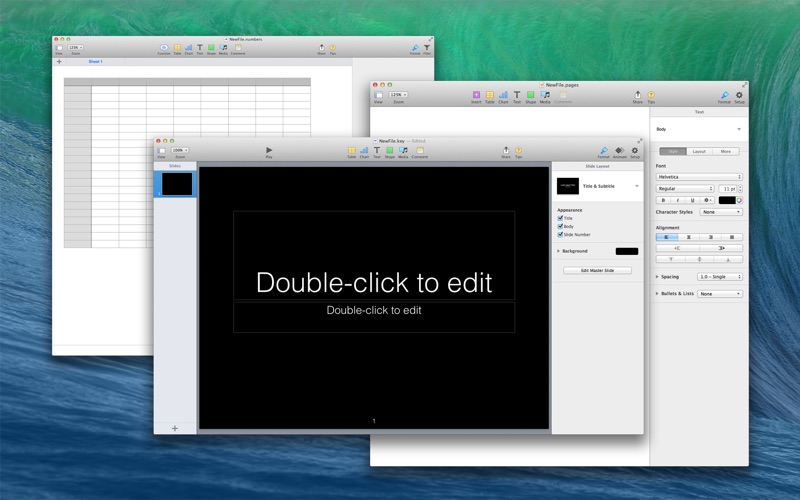Open the color wheel picker in Pages
Image resolution: width=800 pixels, height=500 pixels.
tap(739, 201)
